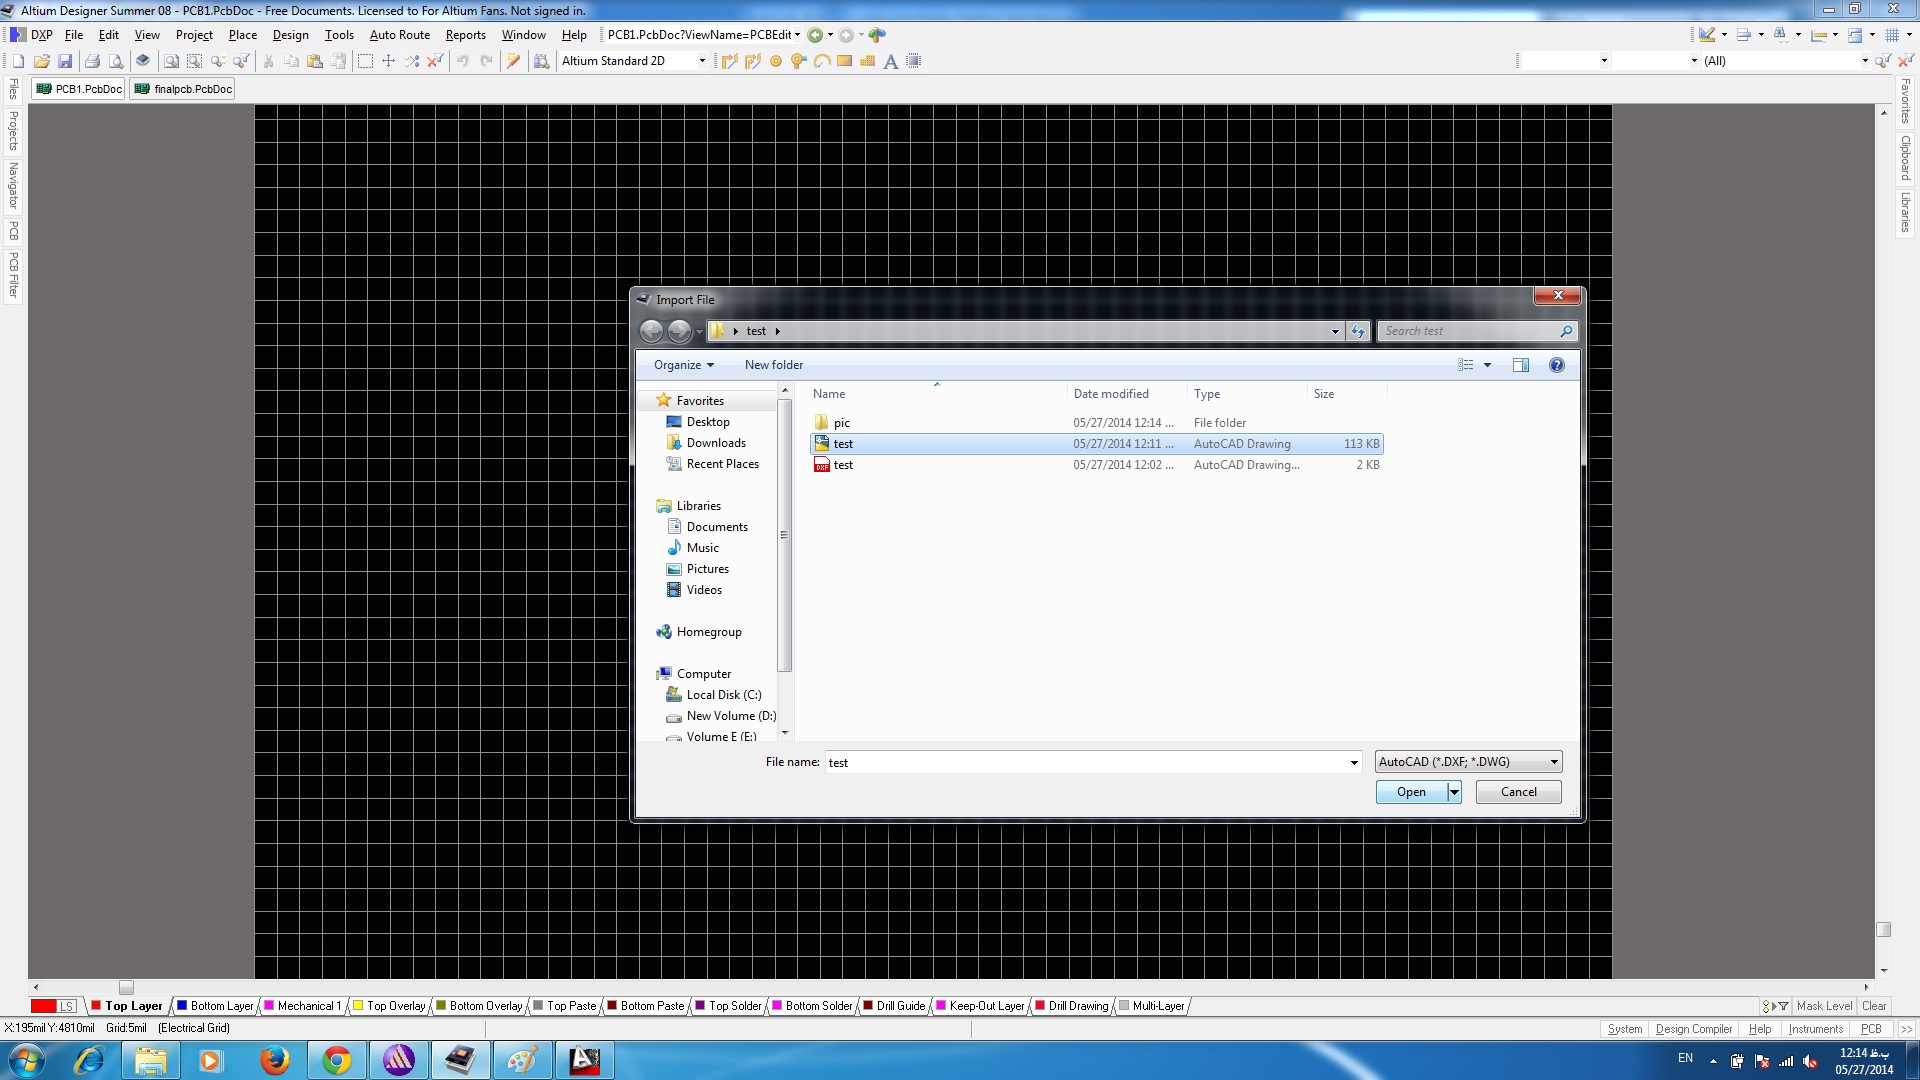Click the Cancel button
This screenshot has height=1080, width=1920.
(1518, 792)
